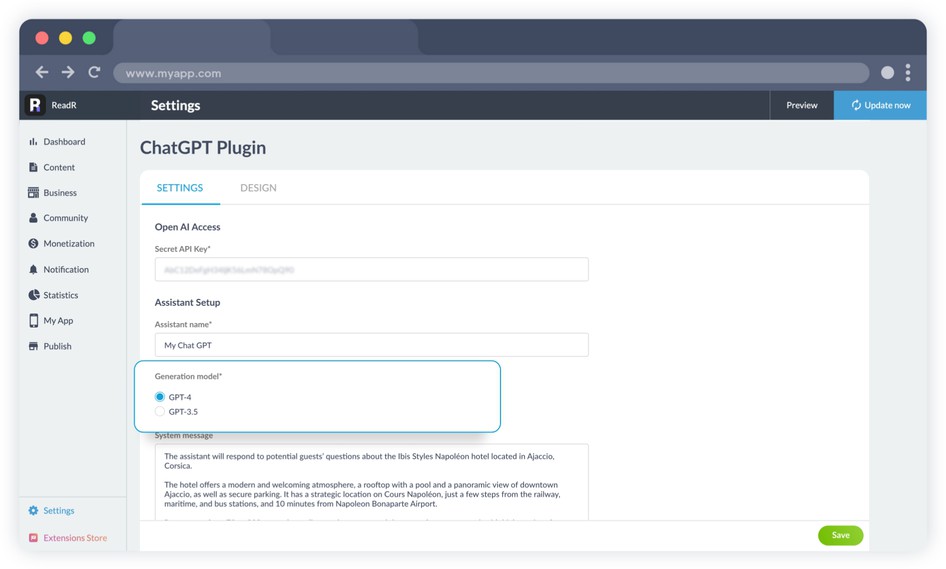The height and width of the screenshot is (569, 946).
Task: Click the yellow minimize window button
Action: pos(65,38)
